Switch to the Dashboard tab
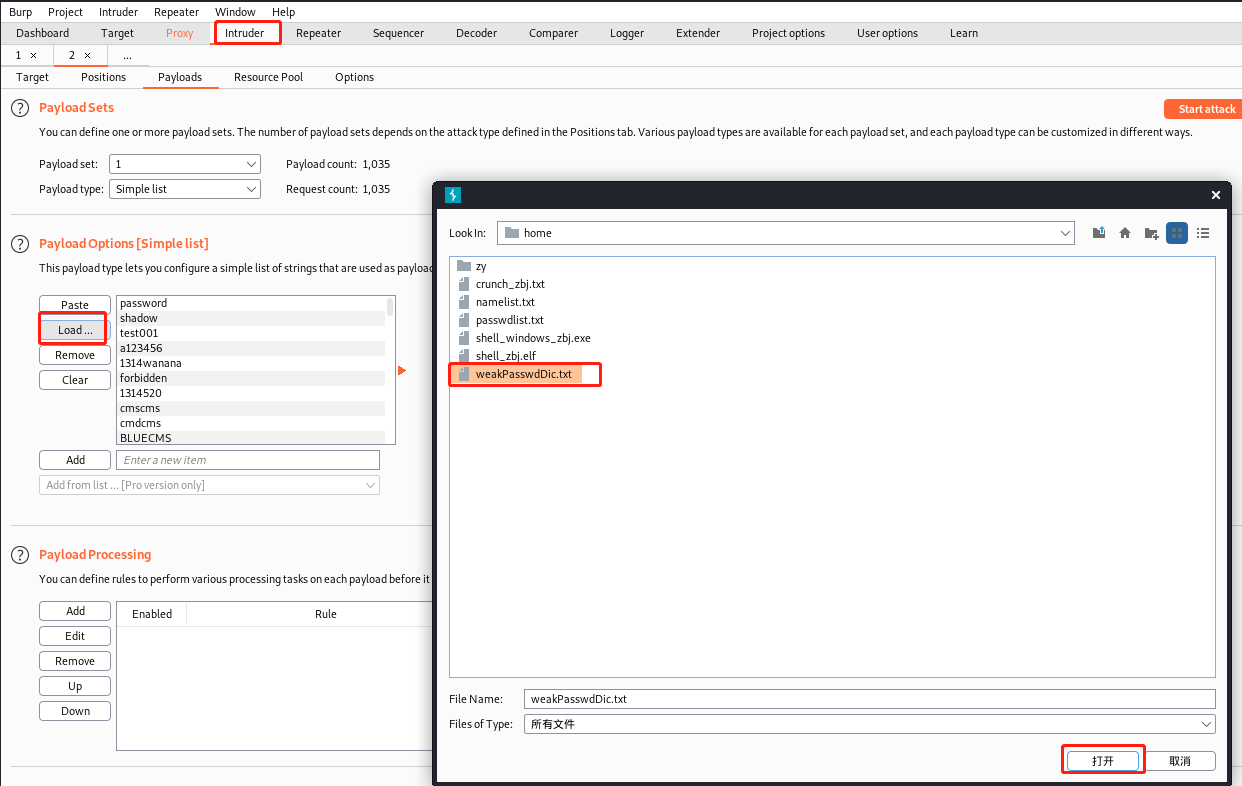Screen dimensions: 1242x786 pos(43,33)
